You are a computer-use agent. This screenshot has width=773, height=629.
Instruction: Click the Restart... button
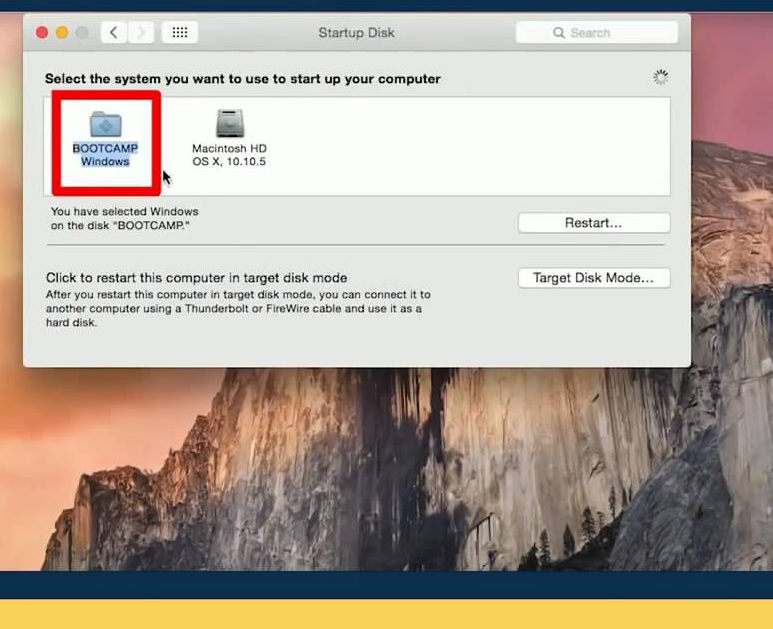coord(593,223)
